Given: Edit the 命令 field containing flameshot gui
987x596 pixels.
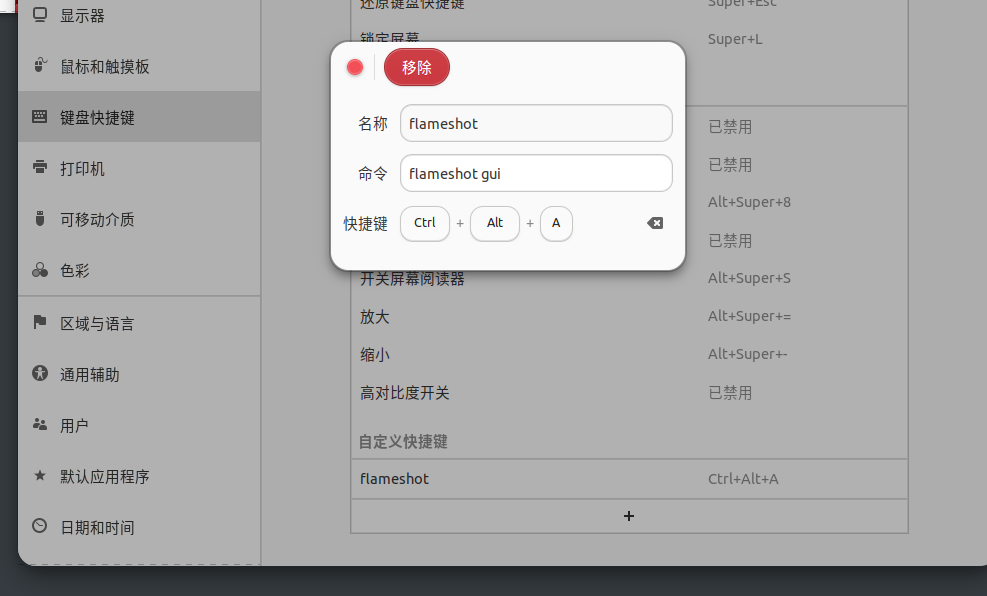Looking at the screenshot, I should (x=536, y=173).
